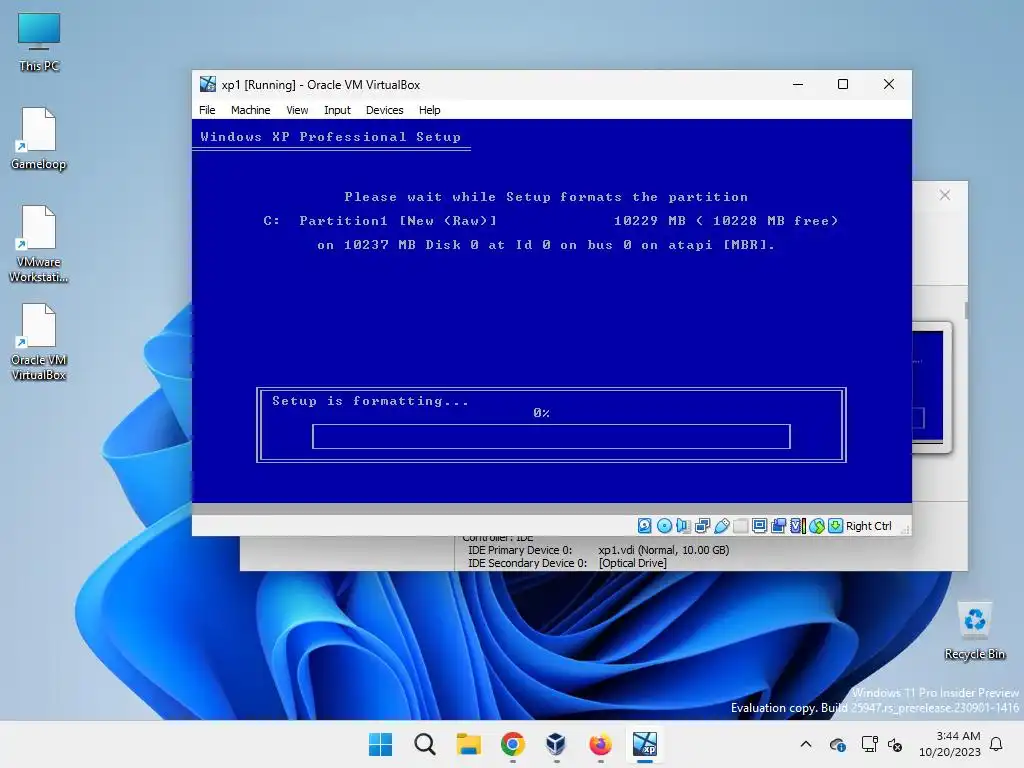
Task: Click the xp1 VM taskbar icon
Action: point(645,744)
